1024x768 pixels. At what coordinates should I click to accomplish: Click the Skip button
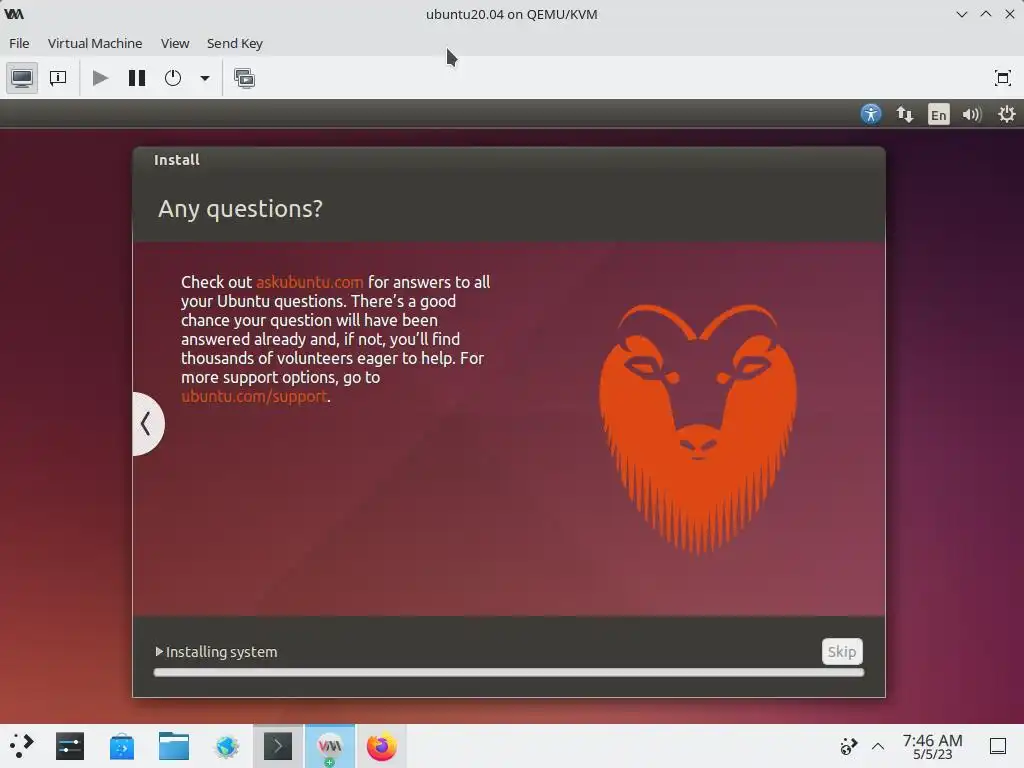(842, 651)
